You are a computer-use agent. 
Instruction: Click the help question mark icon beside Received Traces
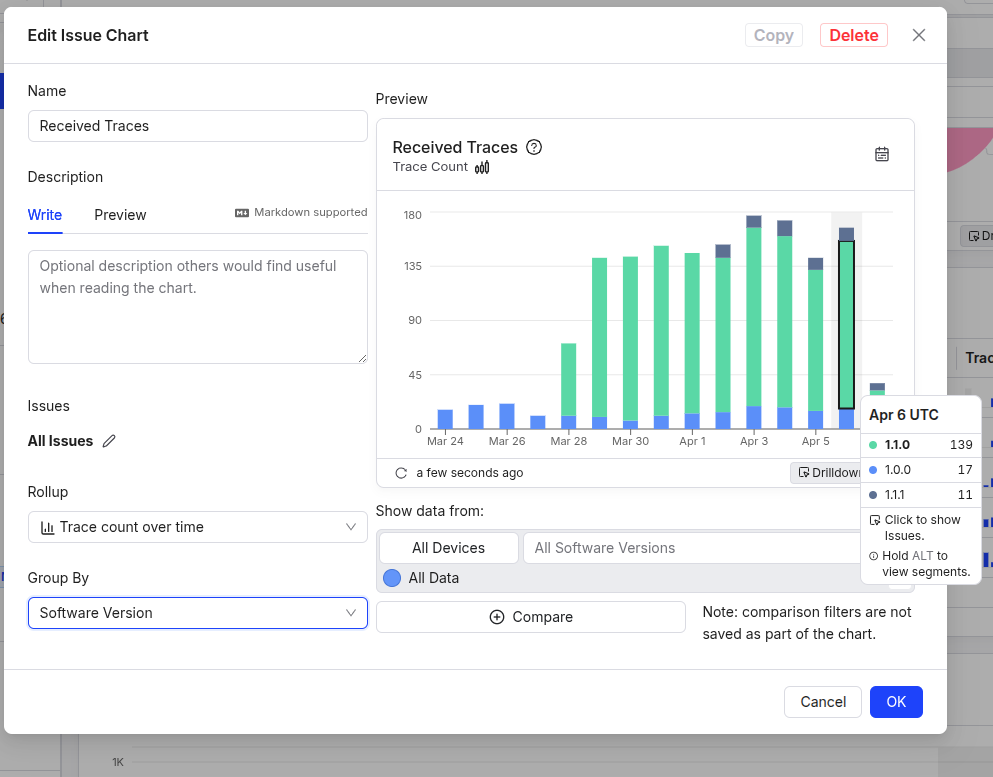click(534, 147)
